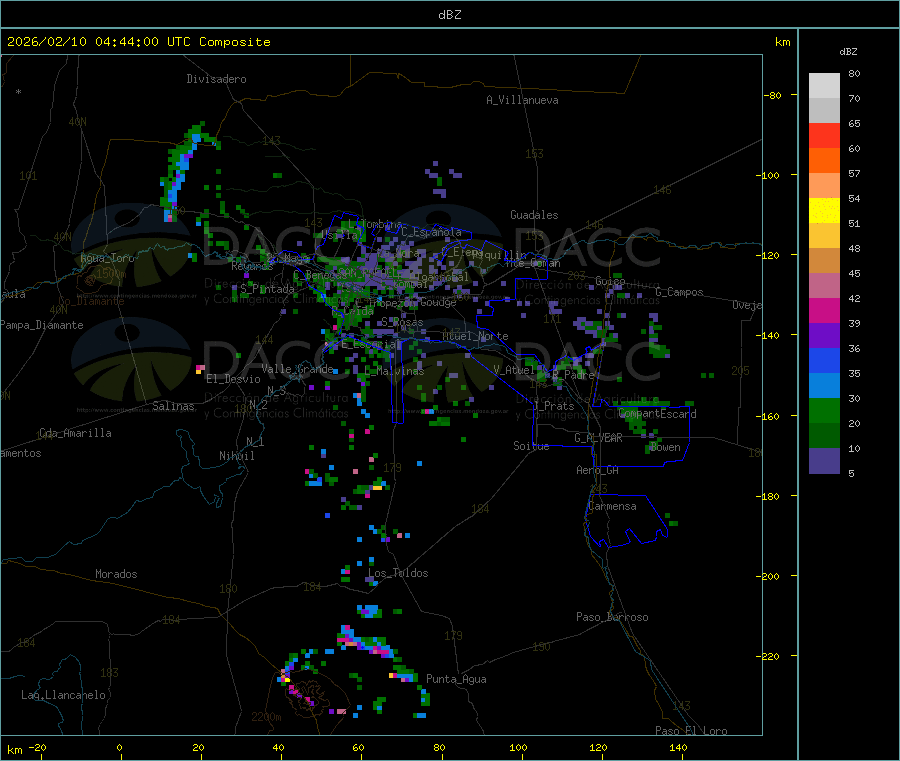Click the 'Paso_El_Loro' map label

(691, 731)
